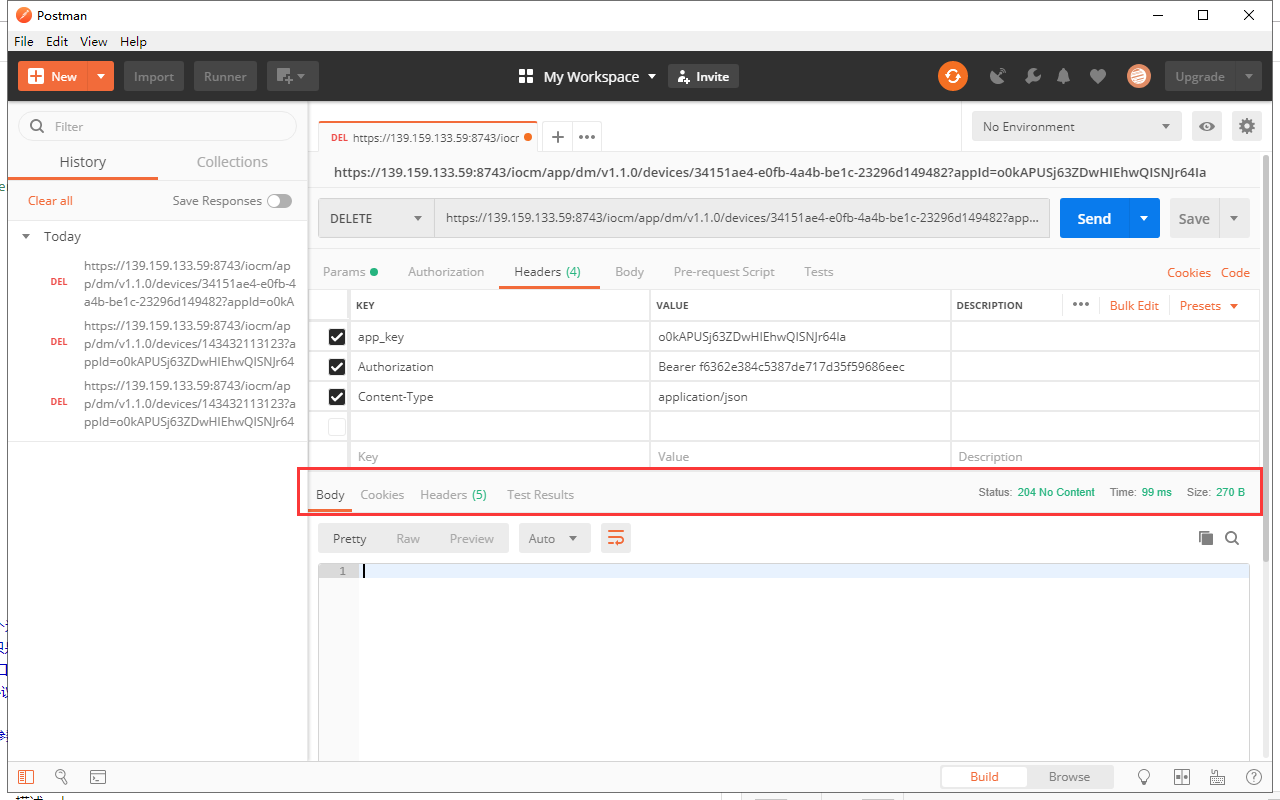Open the help question mark icon

[x=1253, y=777]
